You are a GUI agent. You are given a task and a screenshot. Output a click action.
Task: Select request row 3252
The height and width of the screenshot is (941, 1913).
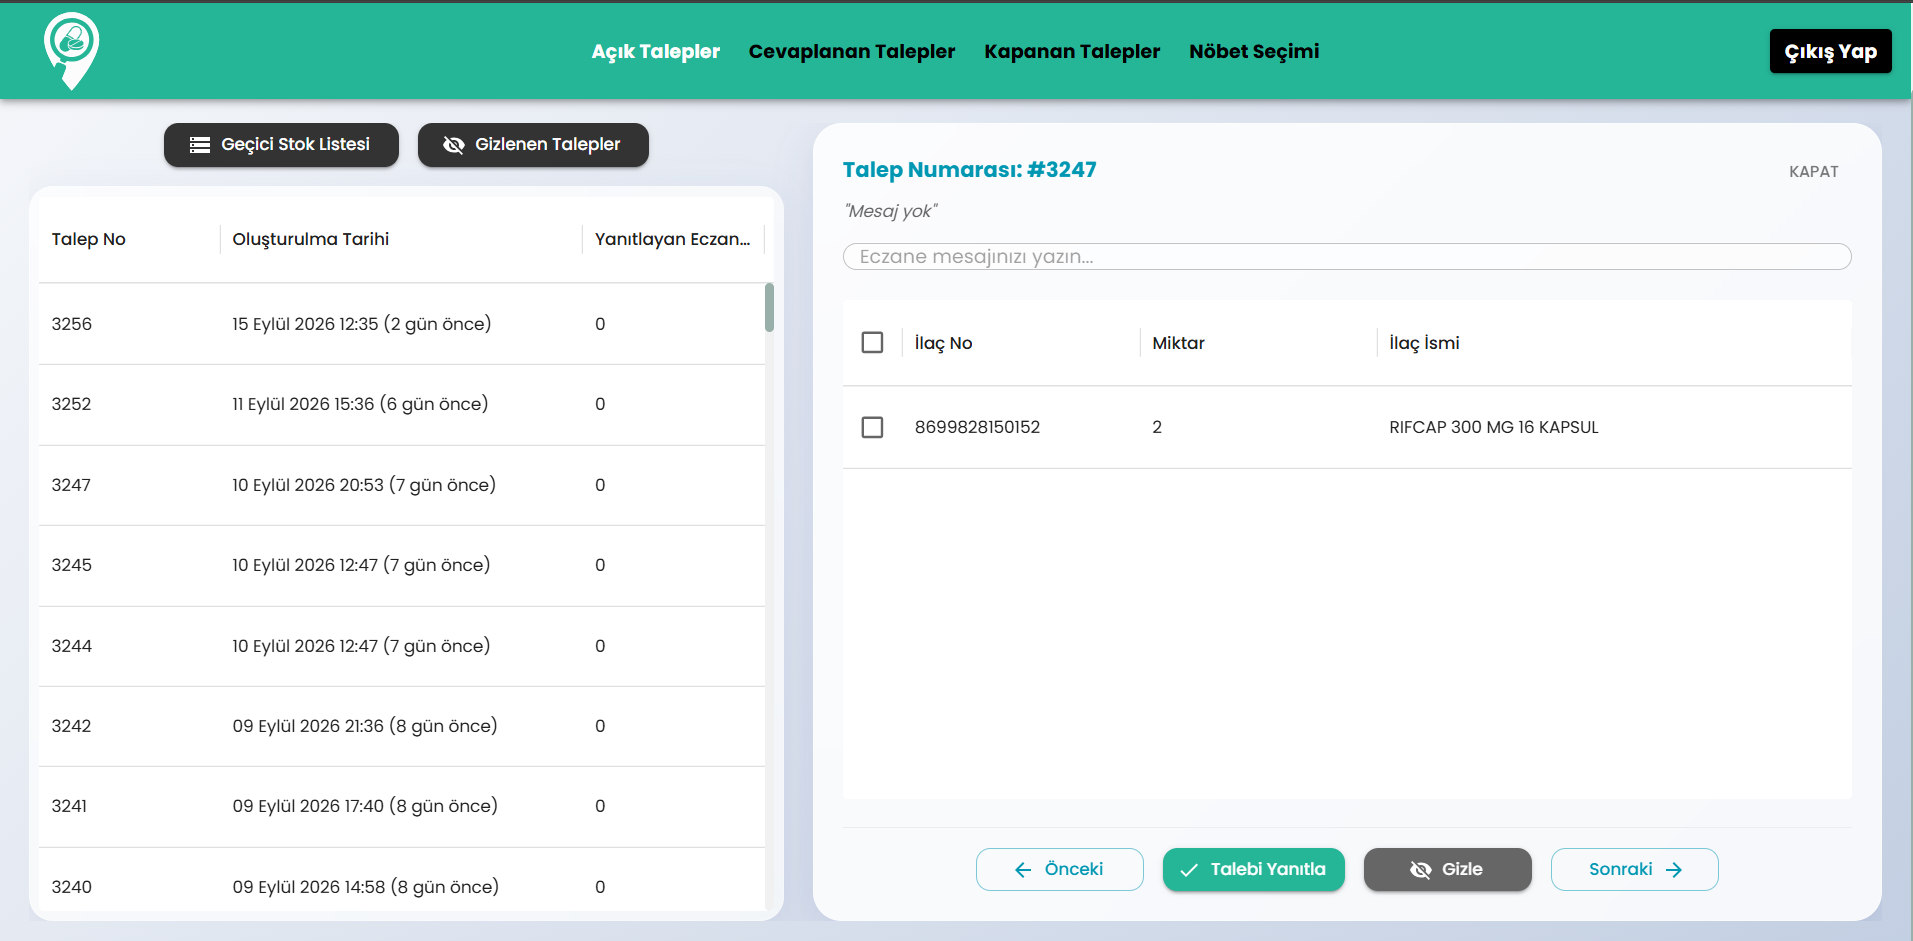(401, 404)
